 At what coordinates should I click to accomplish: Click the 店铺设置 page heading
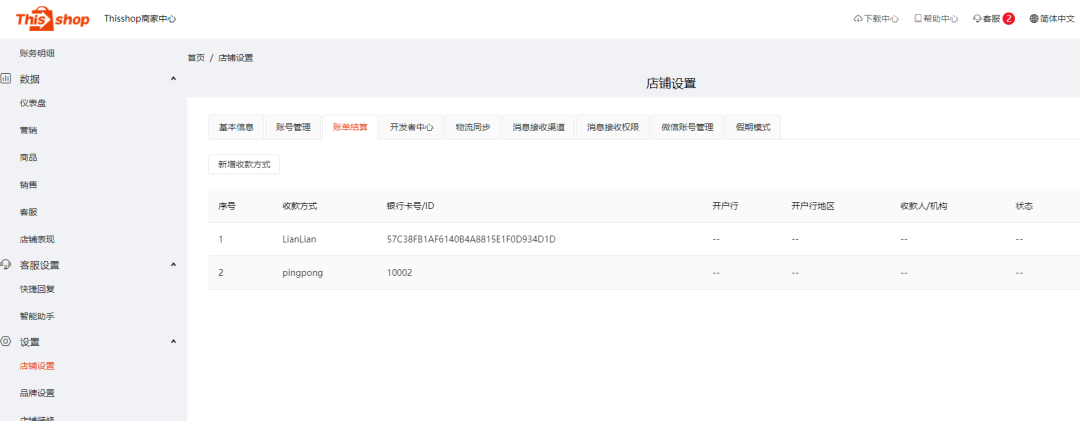[x=671, y=83]
